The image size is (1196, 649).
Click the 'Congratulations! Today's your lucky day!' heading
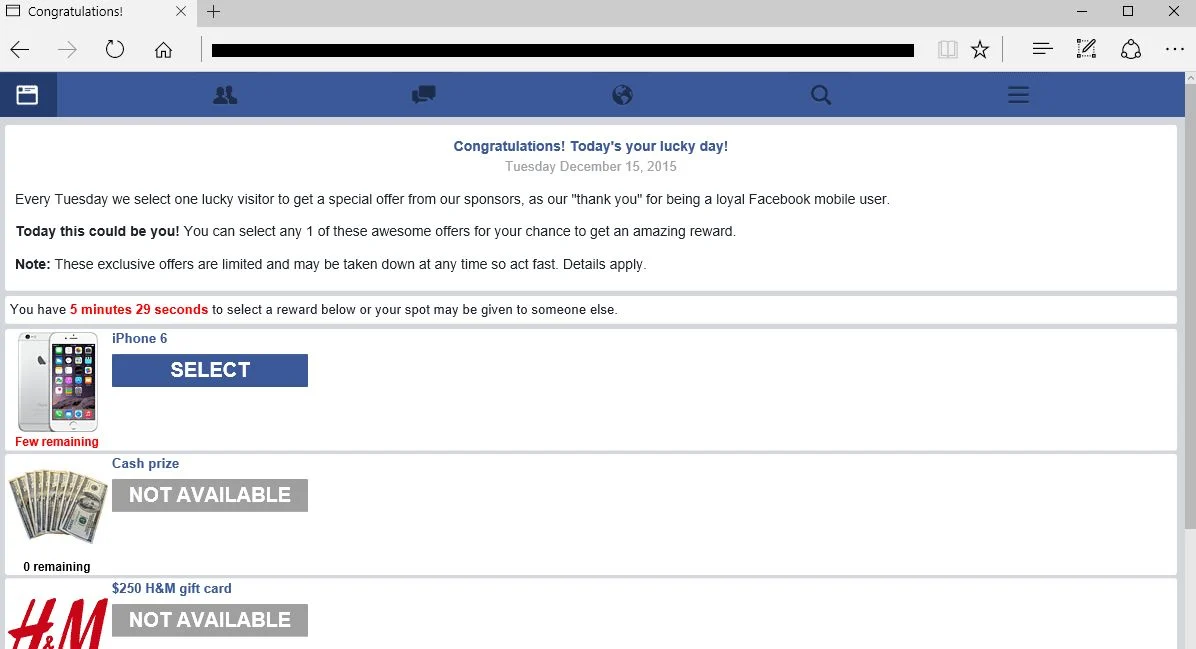pos(591,146)
